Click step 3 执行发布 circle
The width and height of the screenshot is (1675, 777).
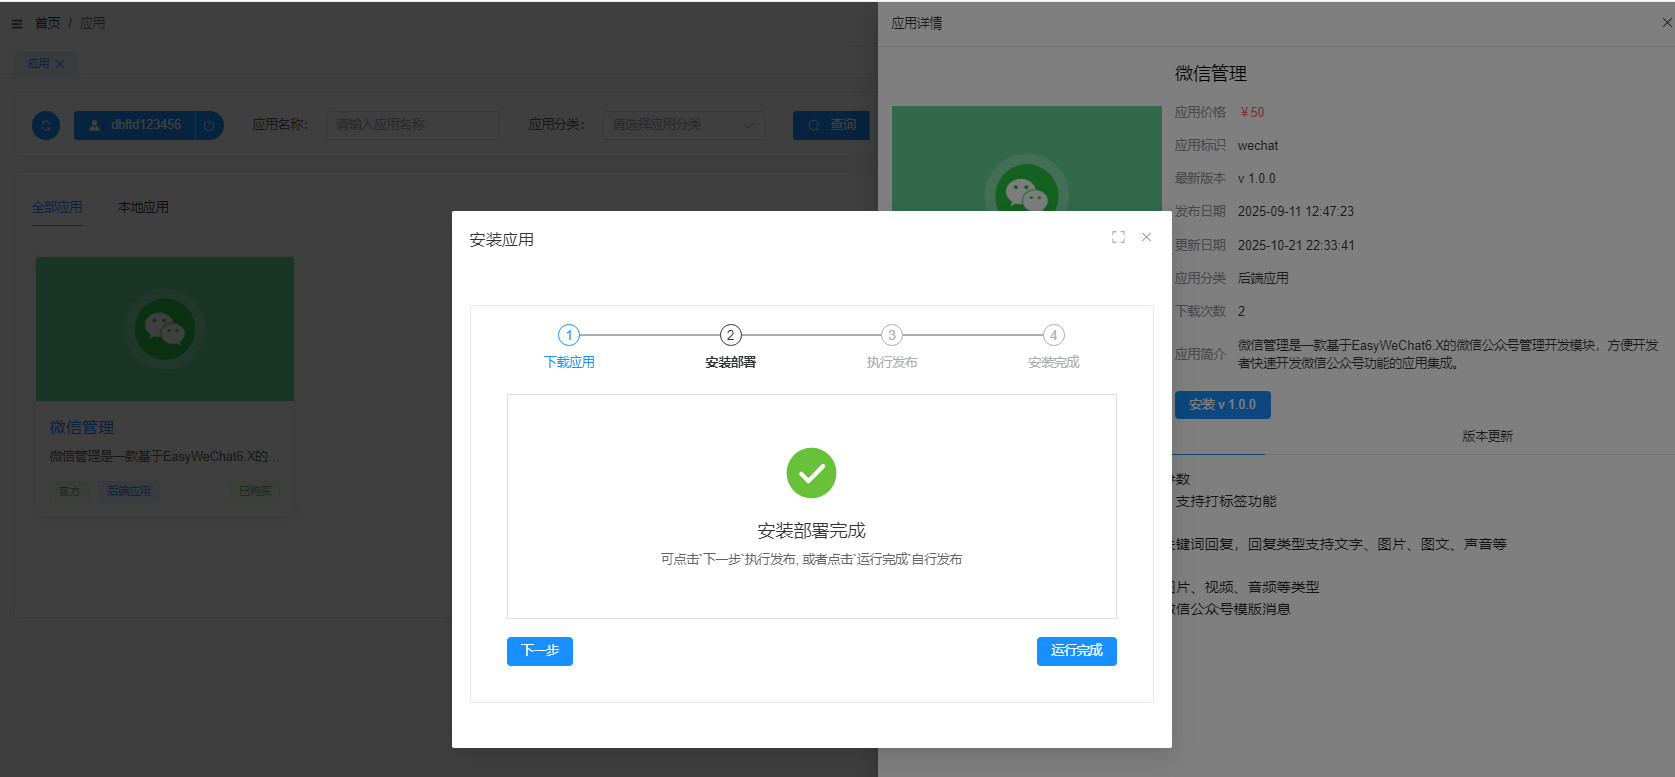coord(891,335)
